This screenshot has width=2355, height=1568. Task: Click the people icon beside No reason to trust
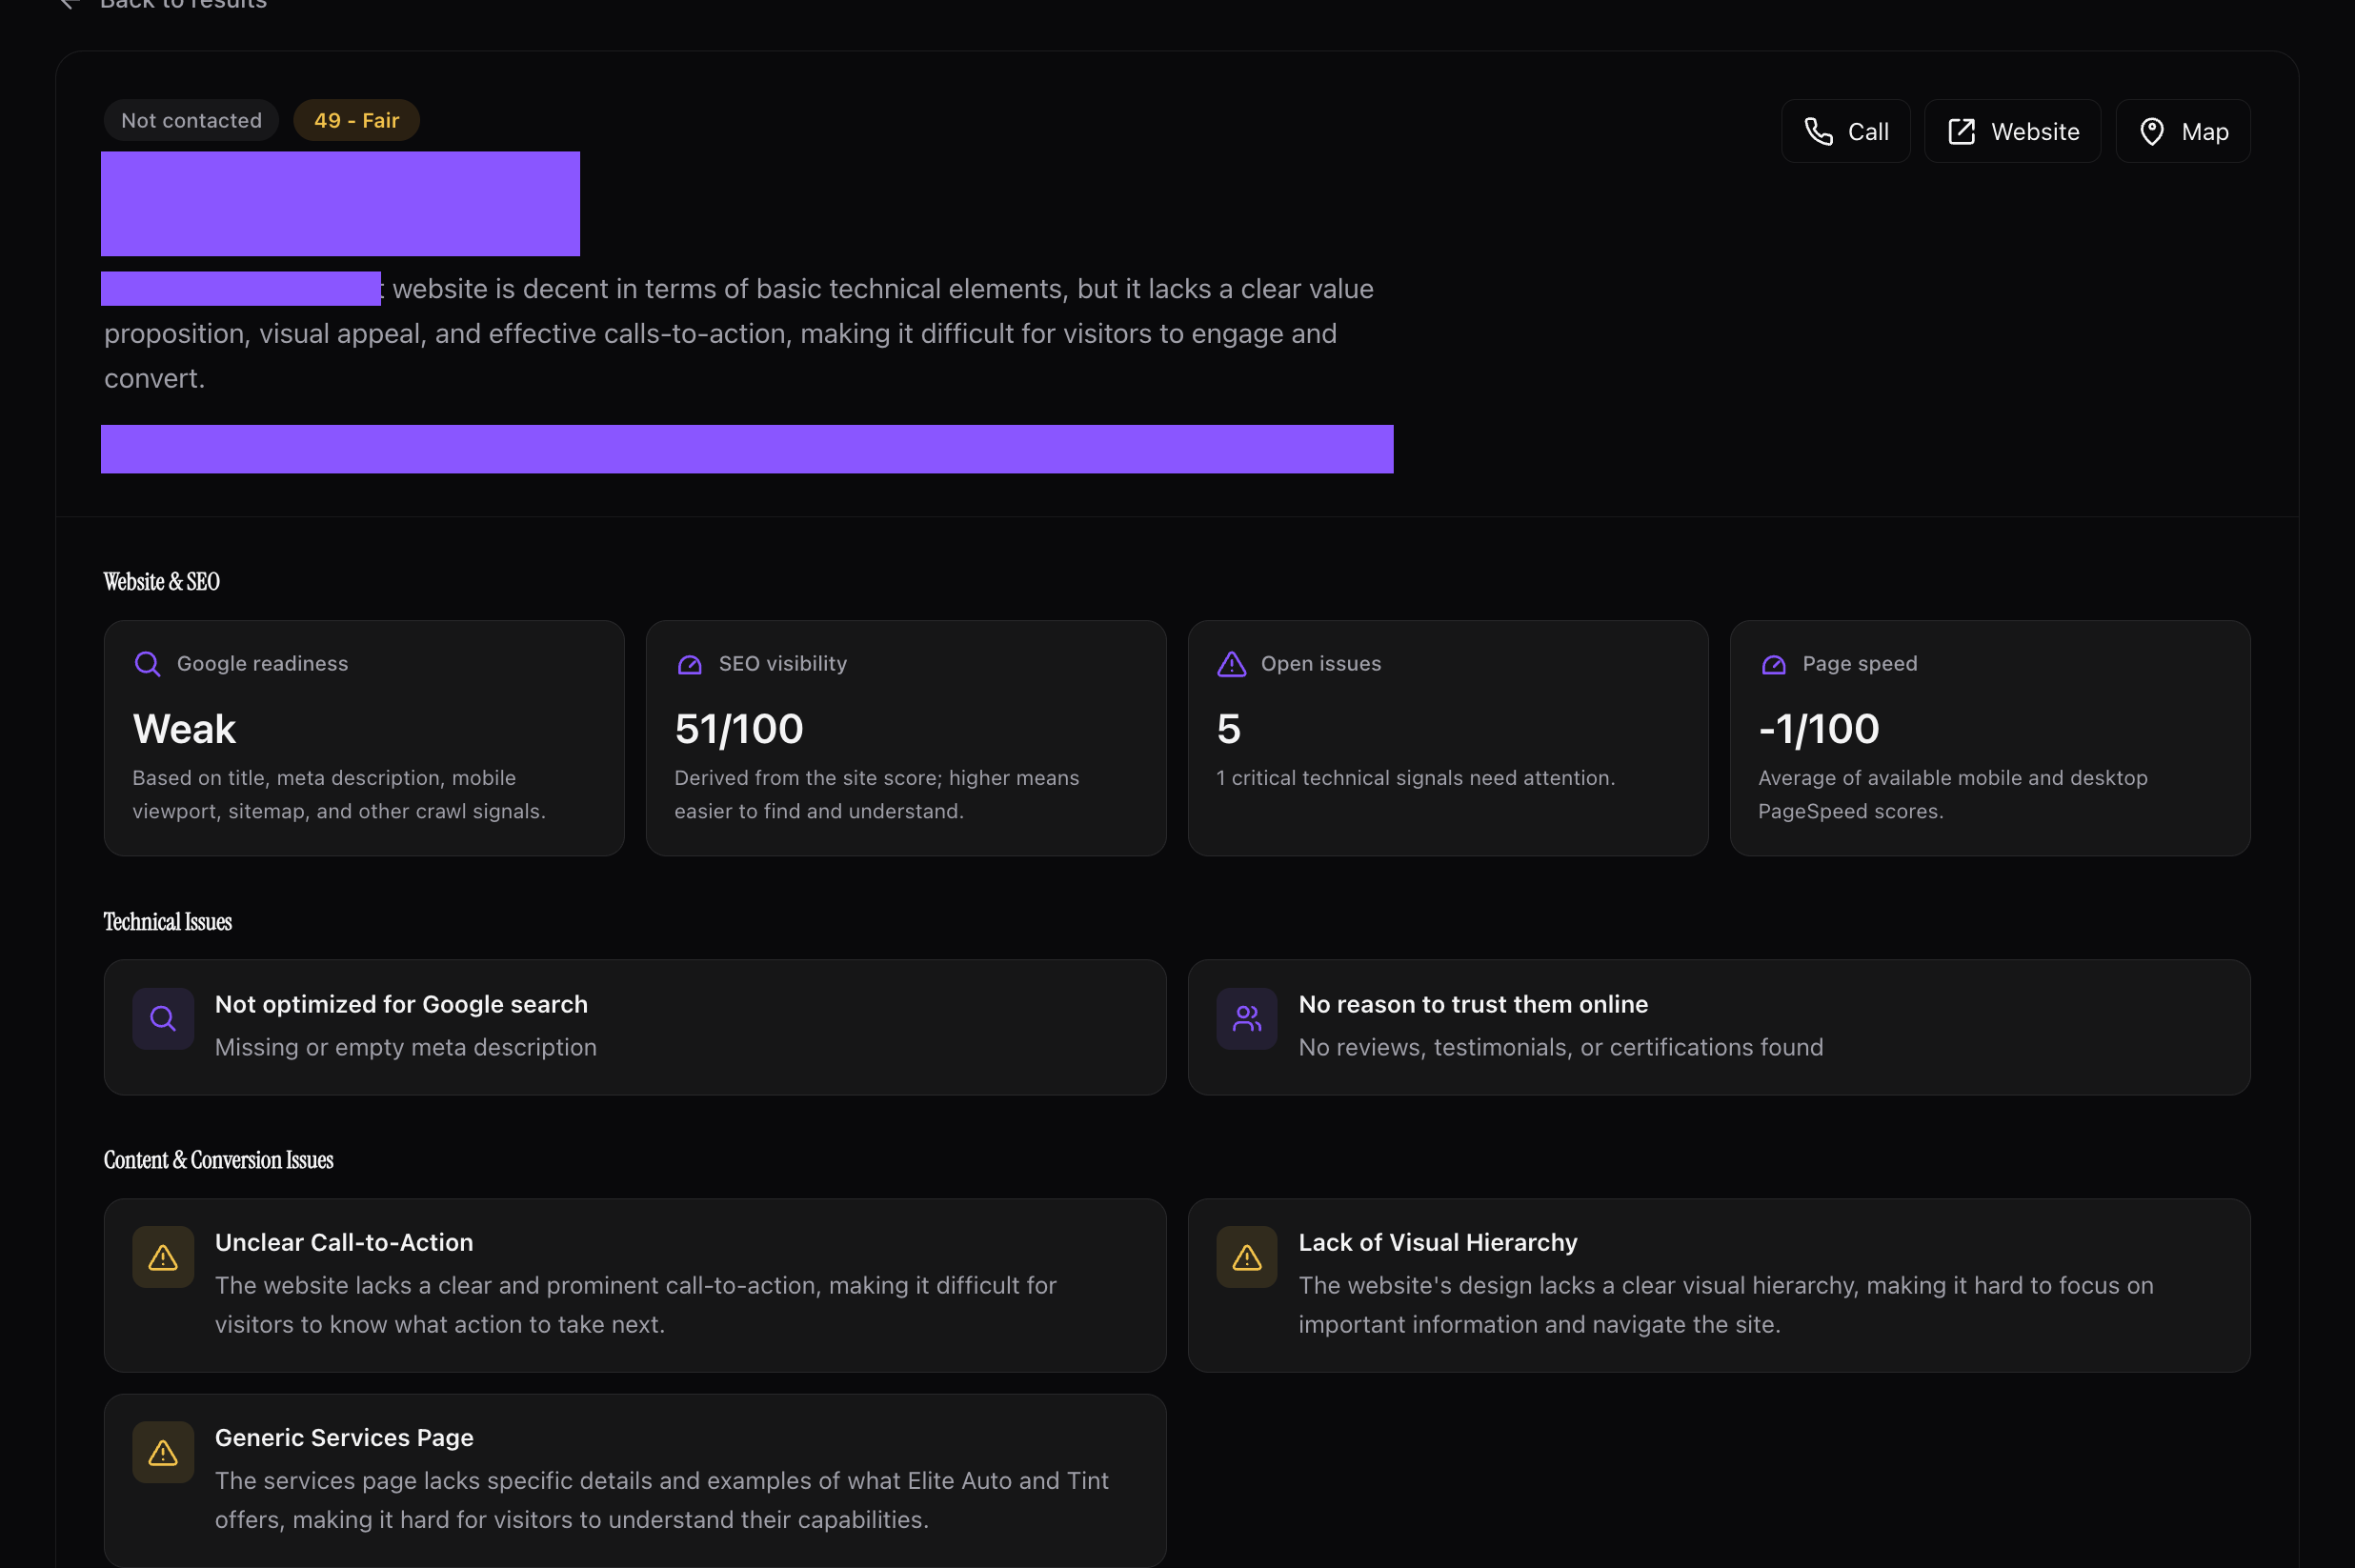(x=1246, y=1019)
